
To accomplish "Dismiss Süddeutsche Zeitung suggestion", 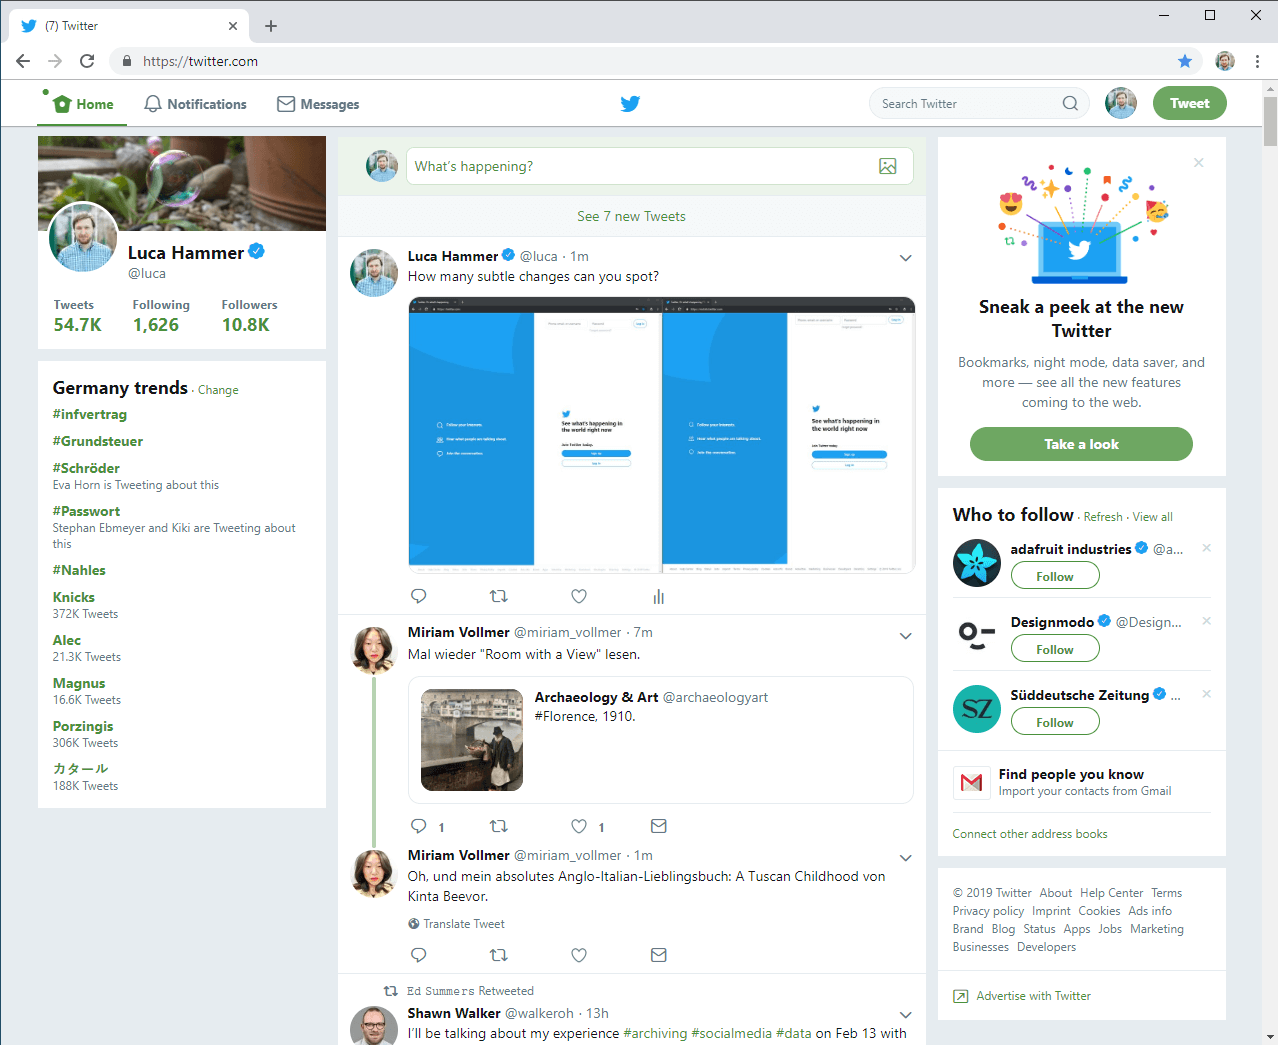I will click(x=1207, y=694).
